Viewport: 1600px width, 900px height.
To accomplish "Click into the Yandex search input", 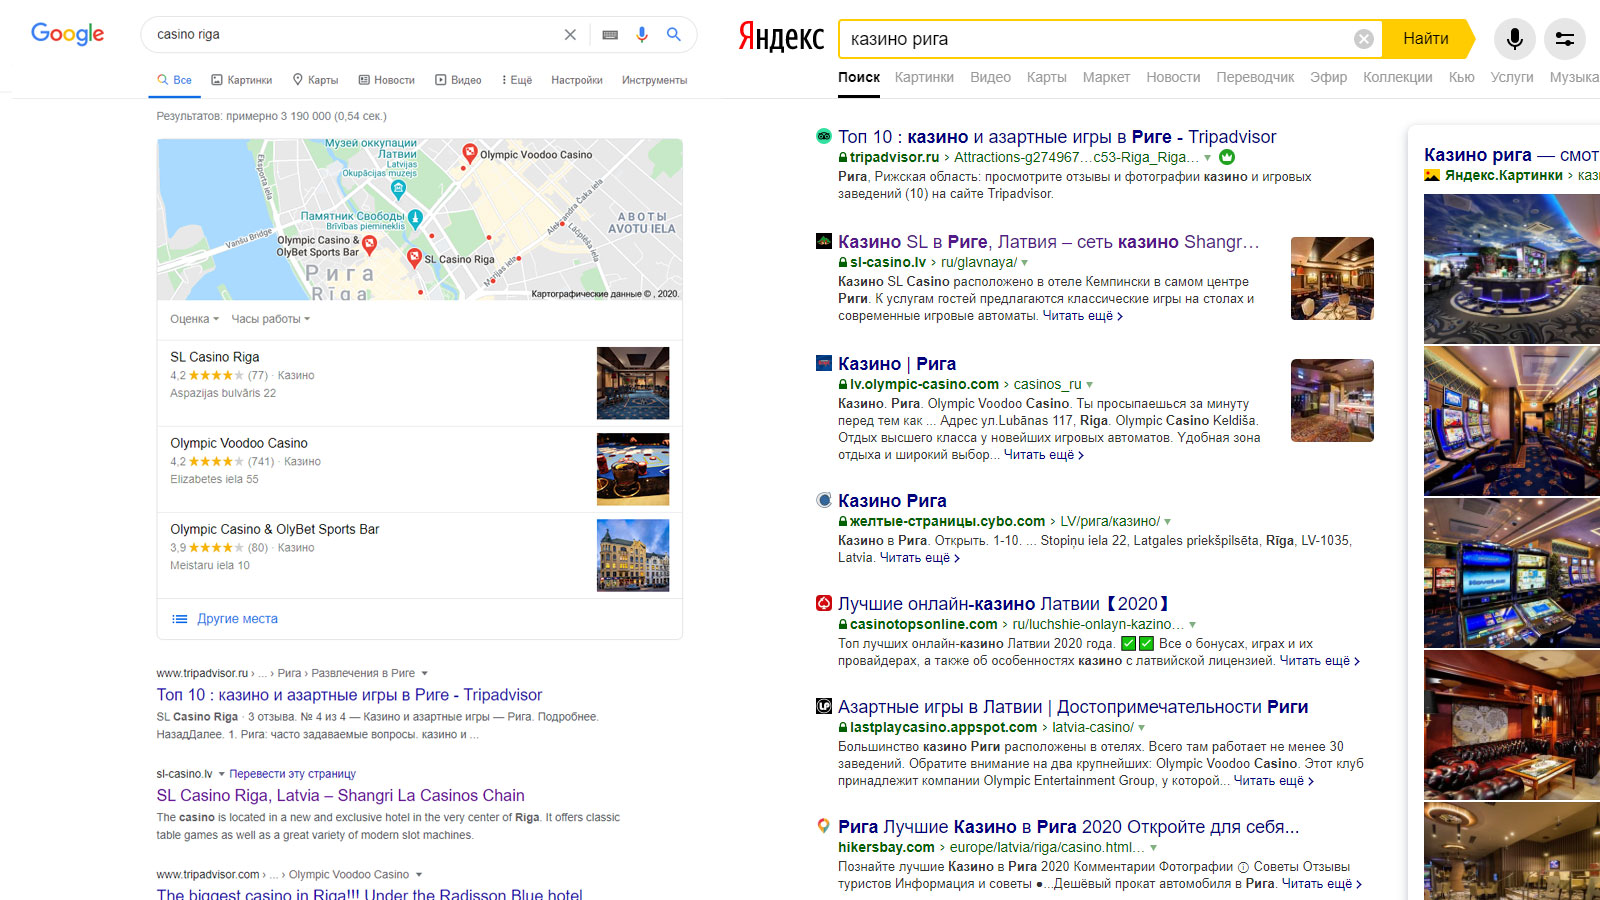I will pyautogui.click(x=1090, y=39).
